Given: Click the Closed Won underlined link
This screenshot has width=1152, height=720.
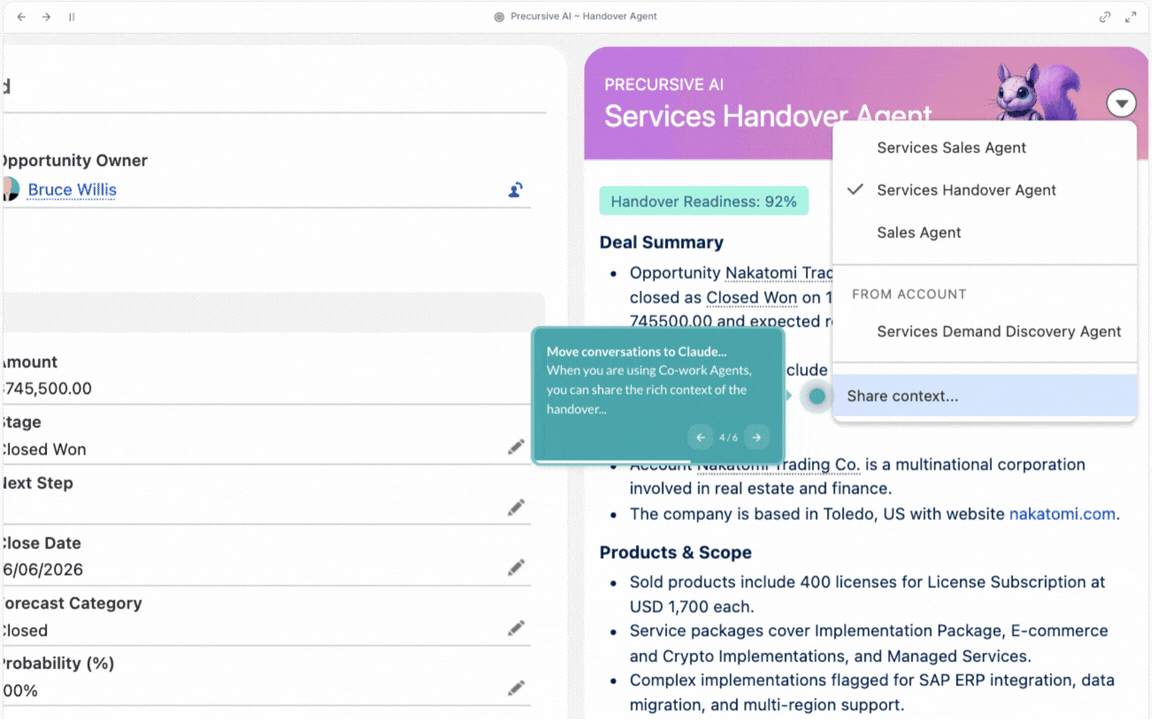Looking at the screenshot, I should (751, 298).
